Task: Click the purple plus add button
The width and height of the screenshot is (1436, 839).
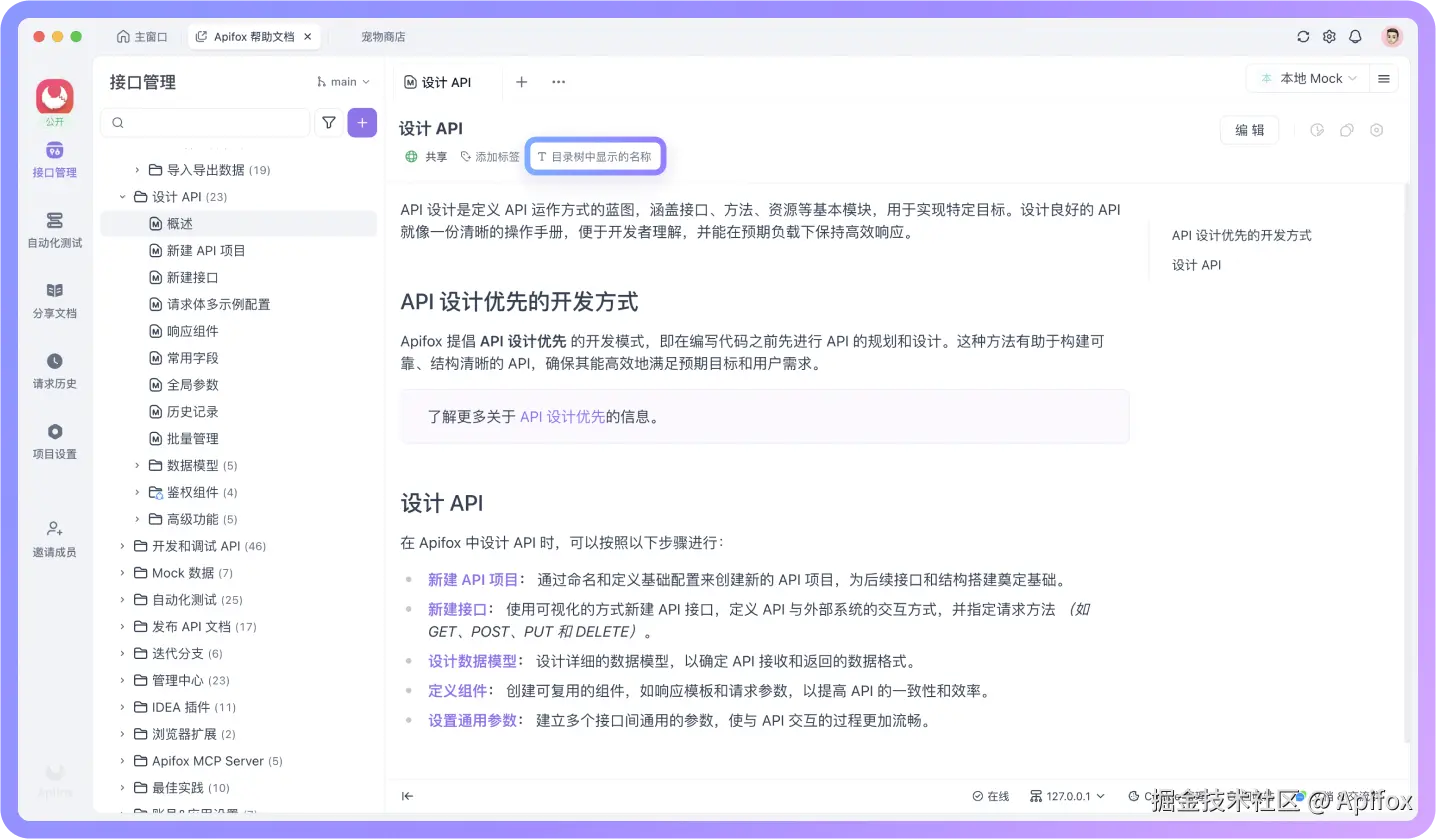Action: point(362,123)
